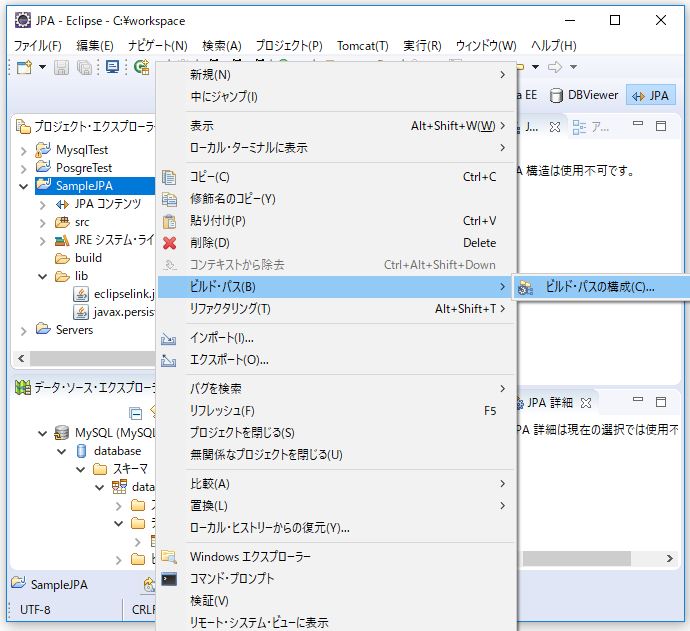Open the DBViewer perspective
Screen dimensions: 690x631
[586, 95]
